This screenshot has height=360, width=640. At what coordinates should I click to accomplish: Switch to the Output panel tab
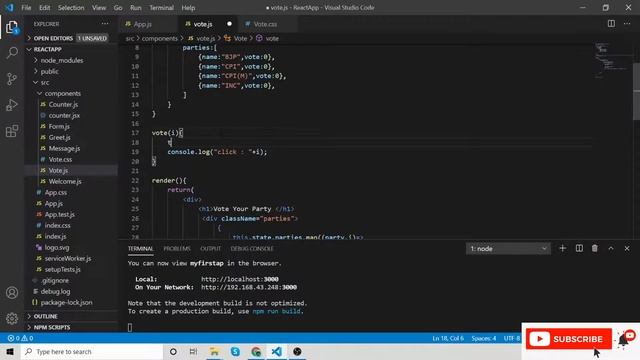(211, 248)
